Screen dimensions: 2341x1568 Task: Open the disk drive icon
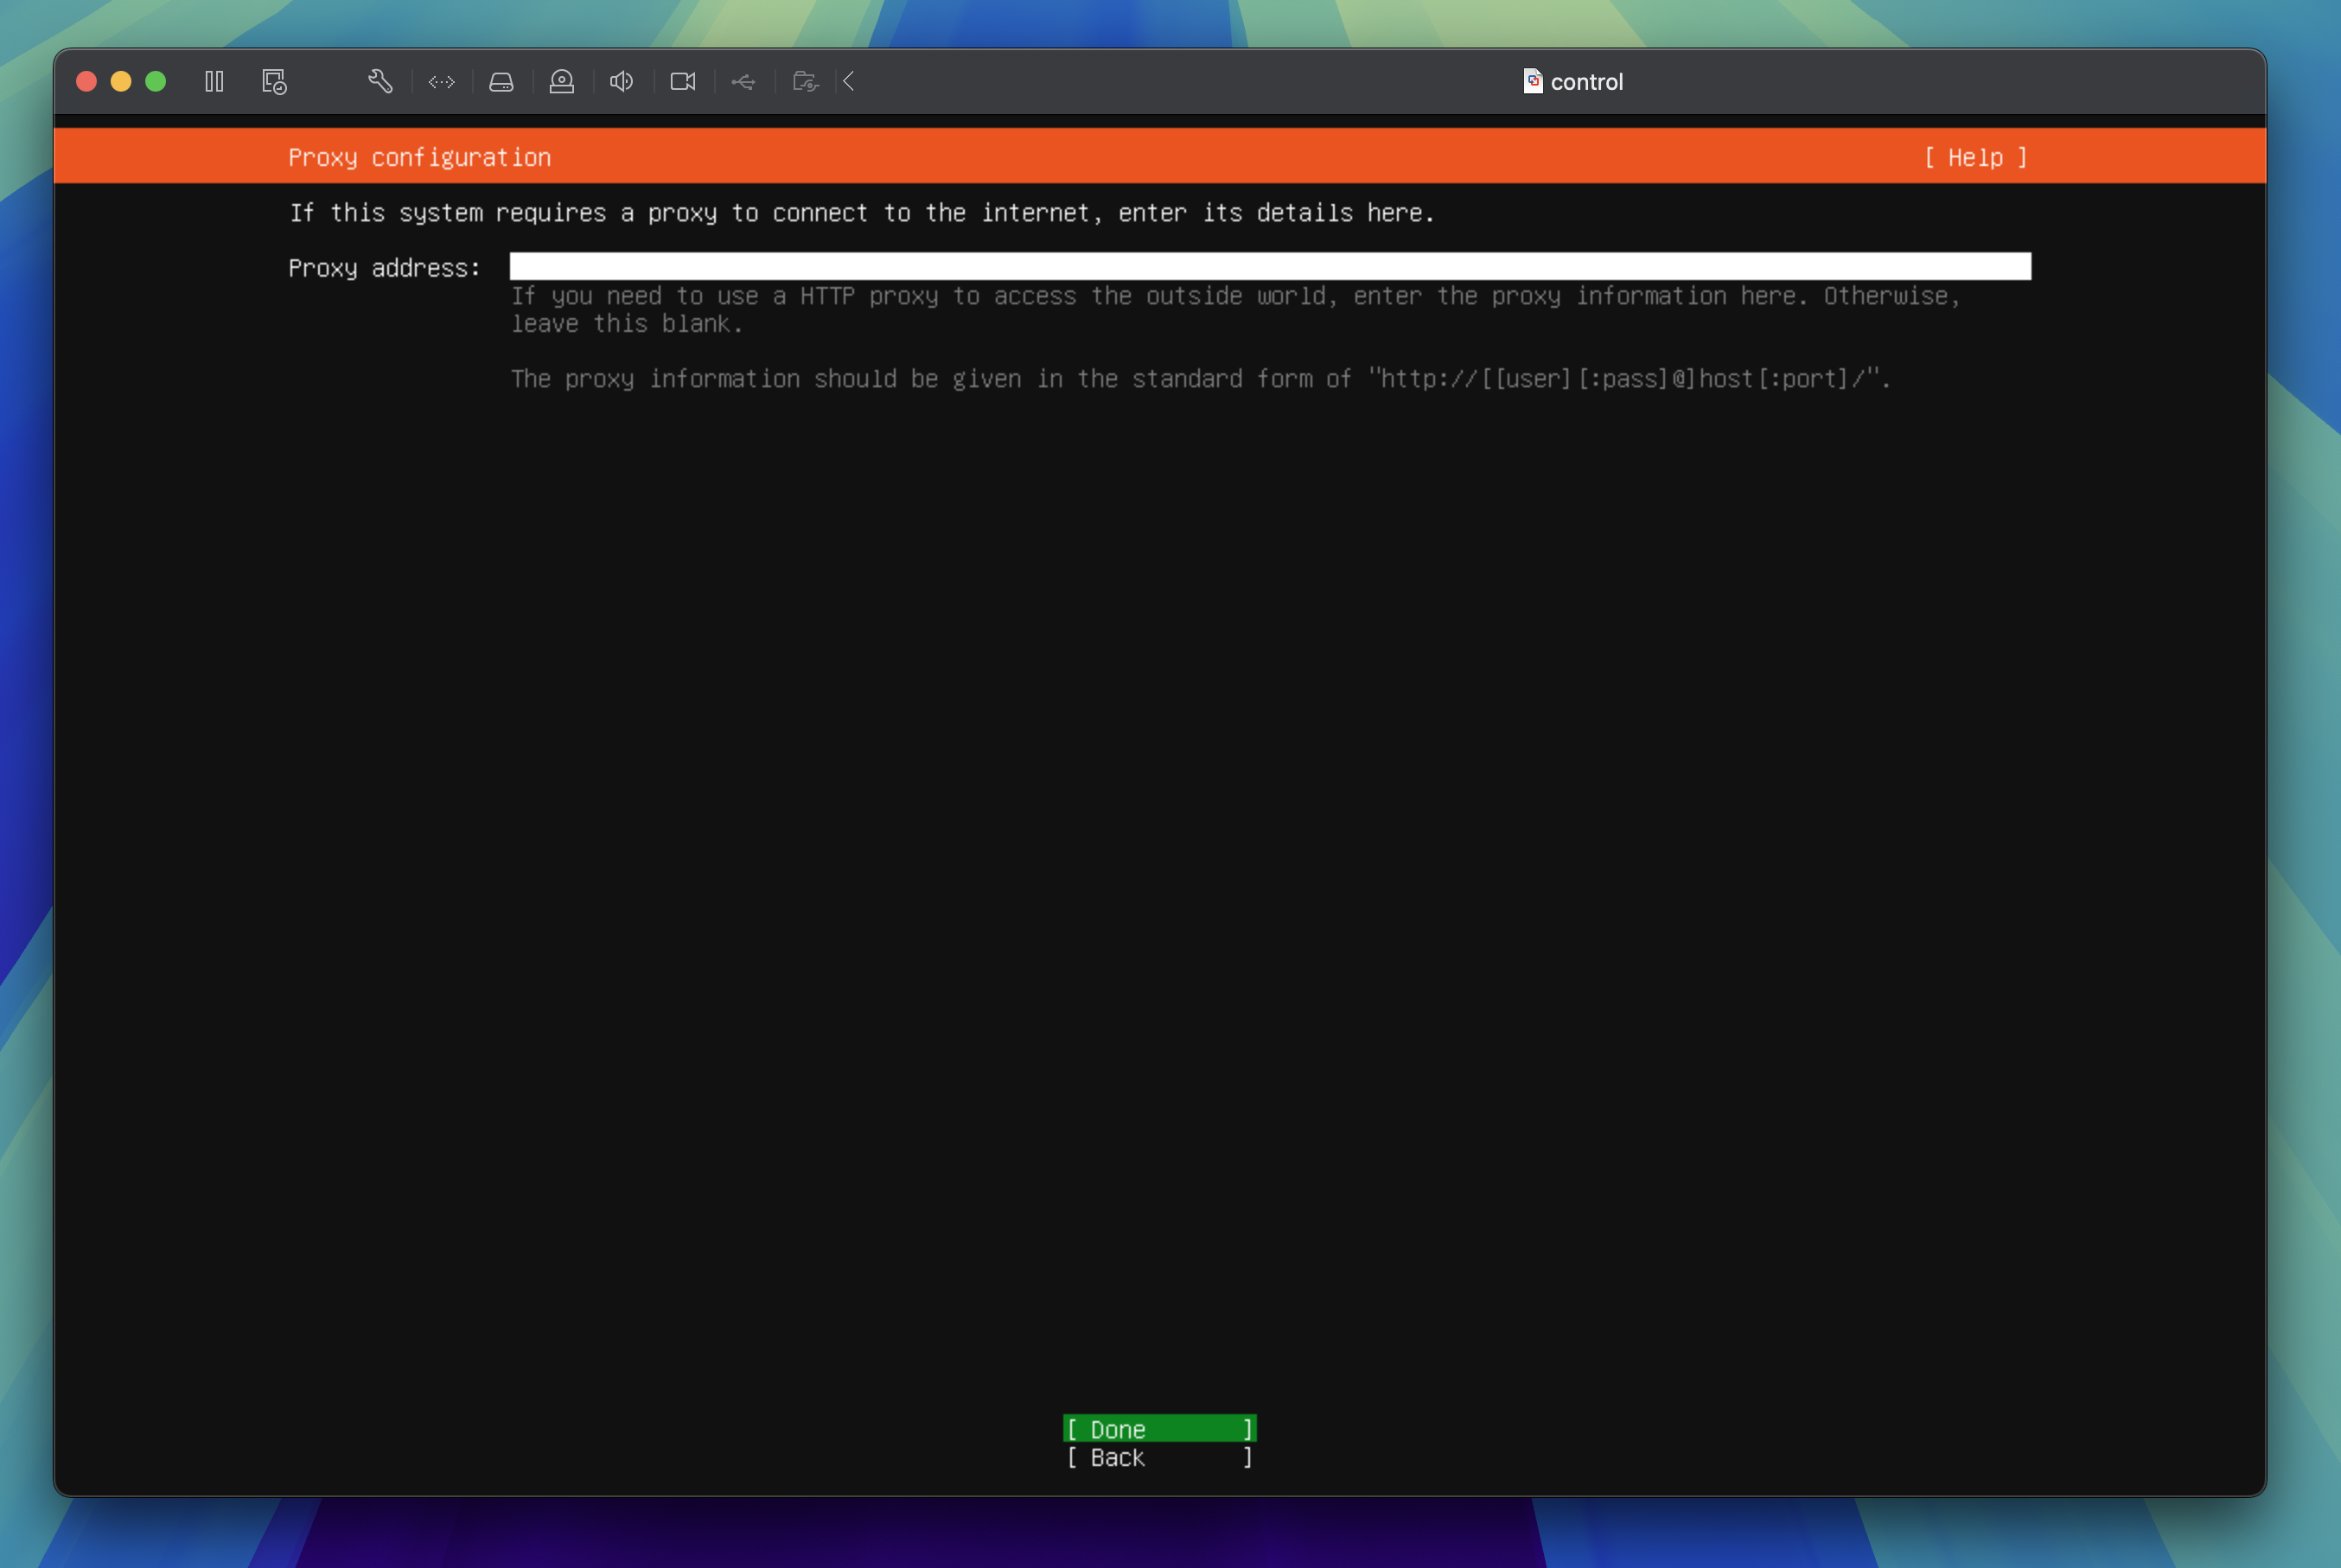tap(501, 81)
